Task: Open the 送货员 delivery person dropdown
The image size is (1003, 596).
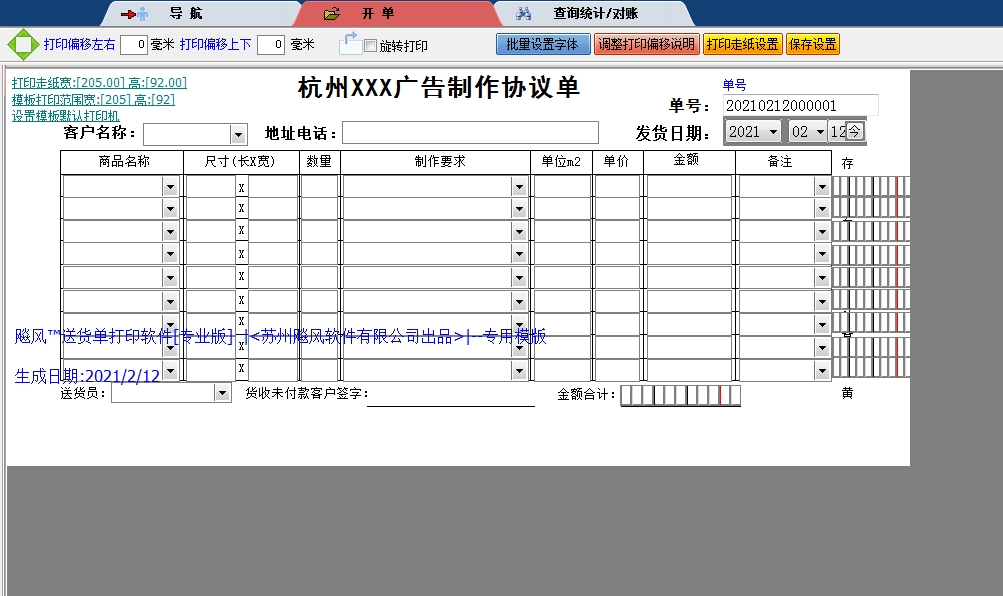Action: pyautogui.click(x=222, y=392)
